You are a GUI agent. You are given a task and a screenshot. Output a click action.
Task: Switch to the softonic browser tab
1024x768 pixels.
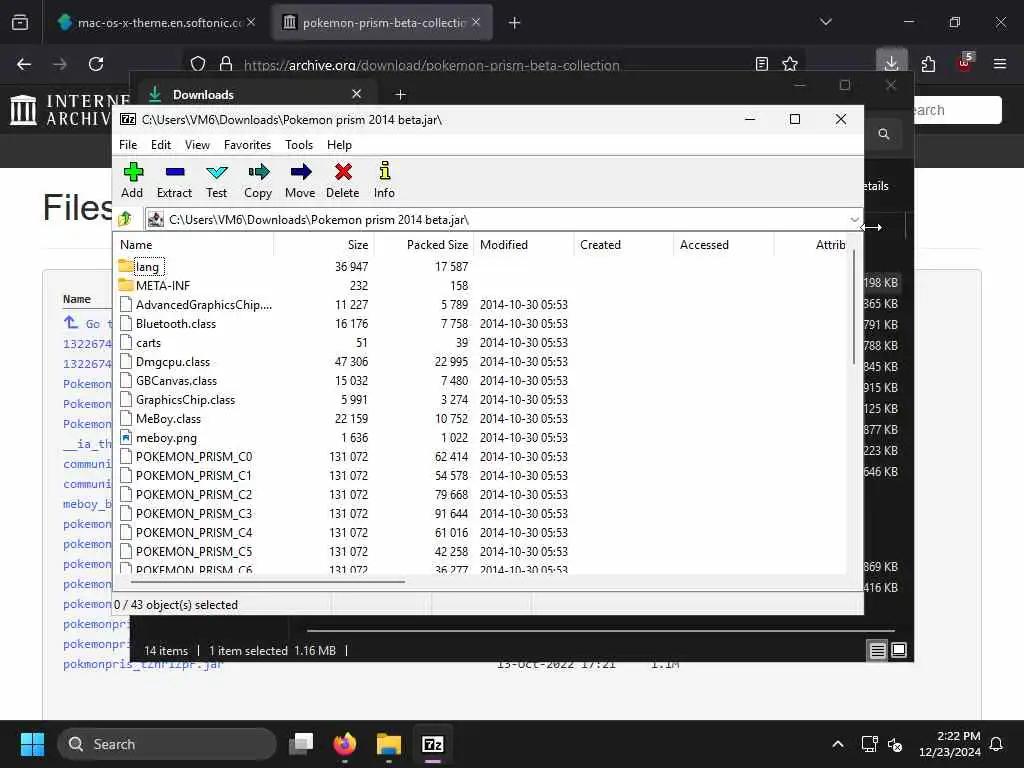click(x=157, y=23)
